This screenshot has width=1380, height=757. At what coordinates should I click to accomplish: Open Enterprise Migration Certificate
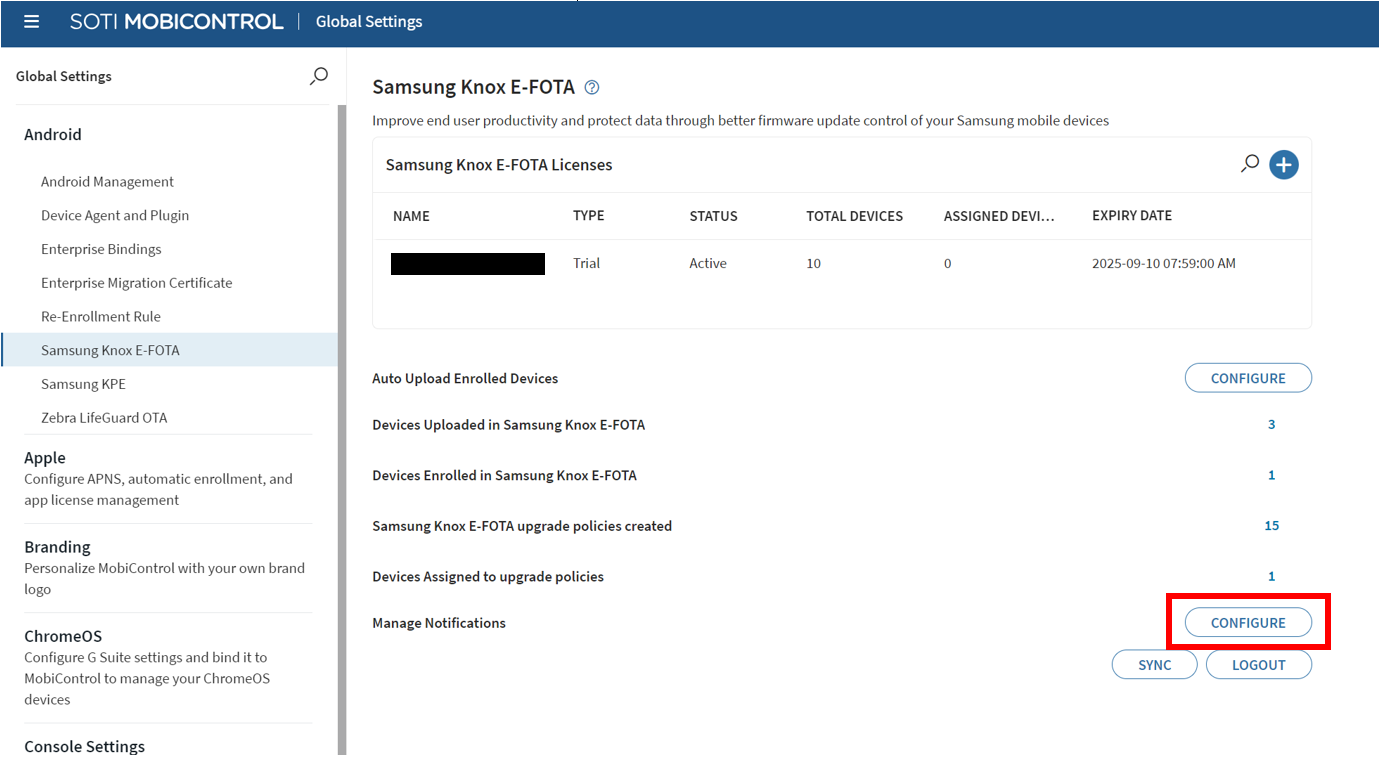136,283
